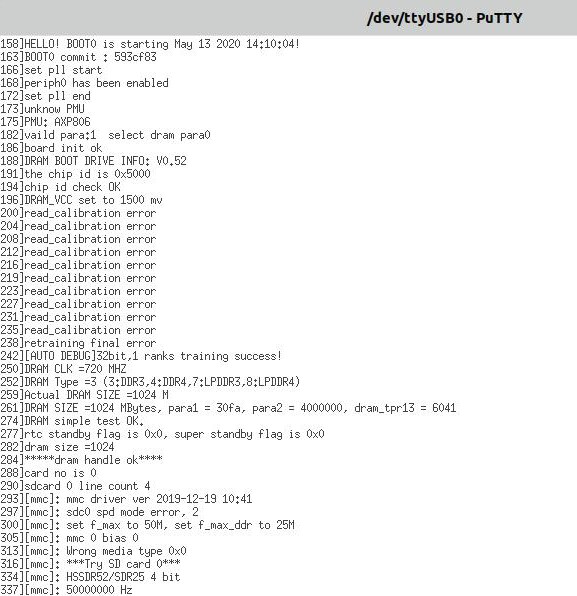Click the periph0 has been enabled line

[x=84, y=83]
